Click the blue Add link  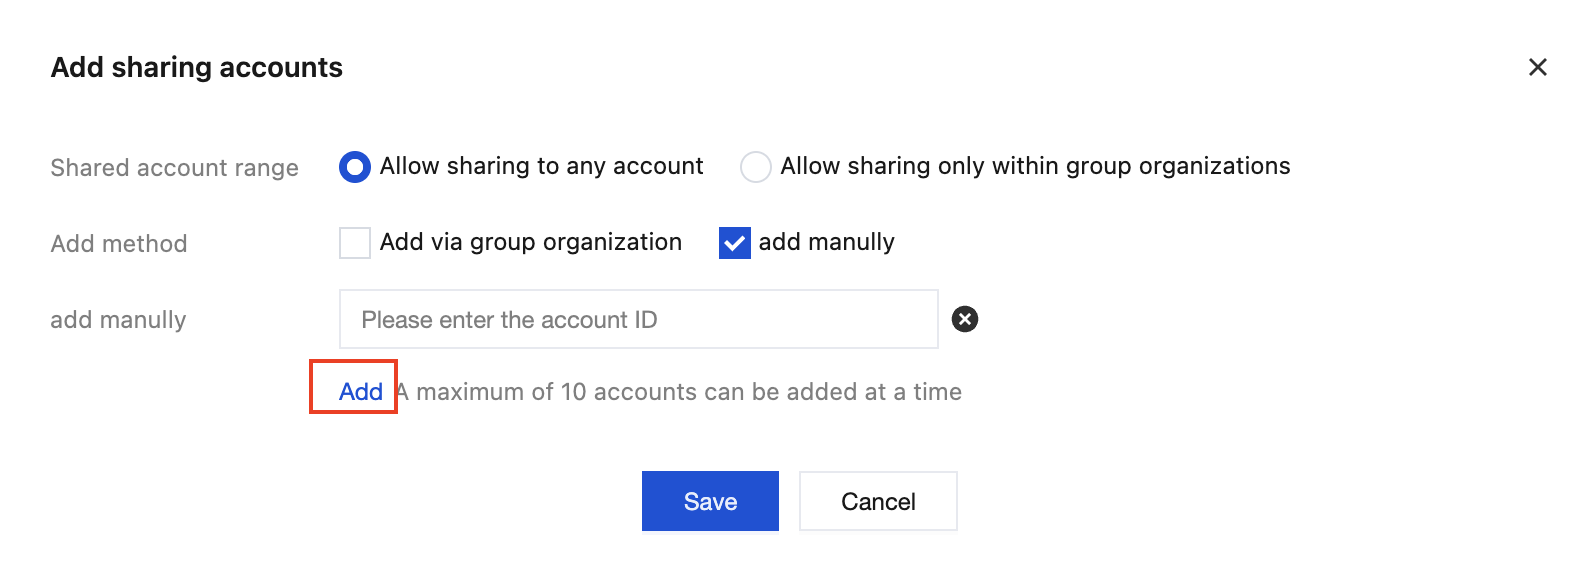(x=360, y=392)
